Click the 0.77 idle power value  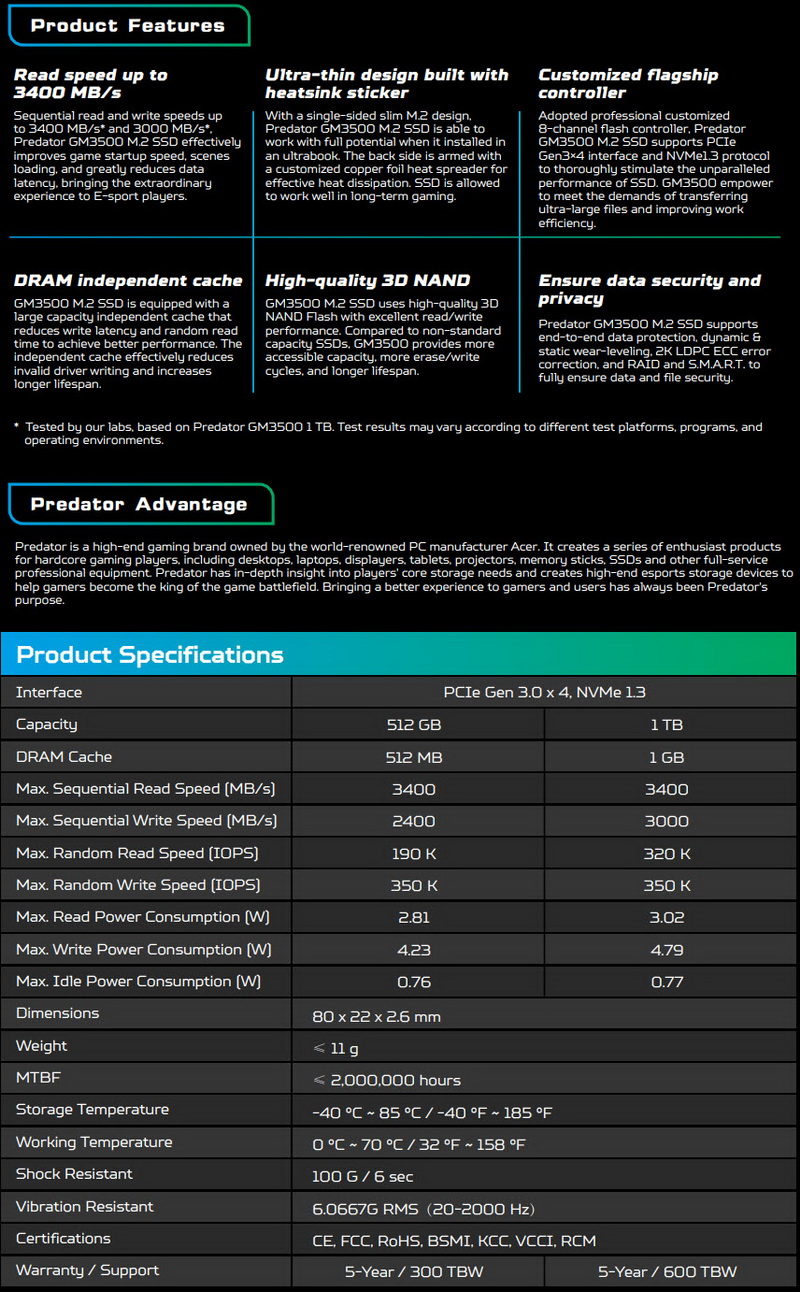click(667, 982)
